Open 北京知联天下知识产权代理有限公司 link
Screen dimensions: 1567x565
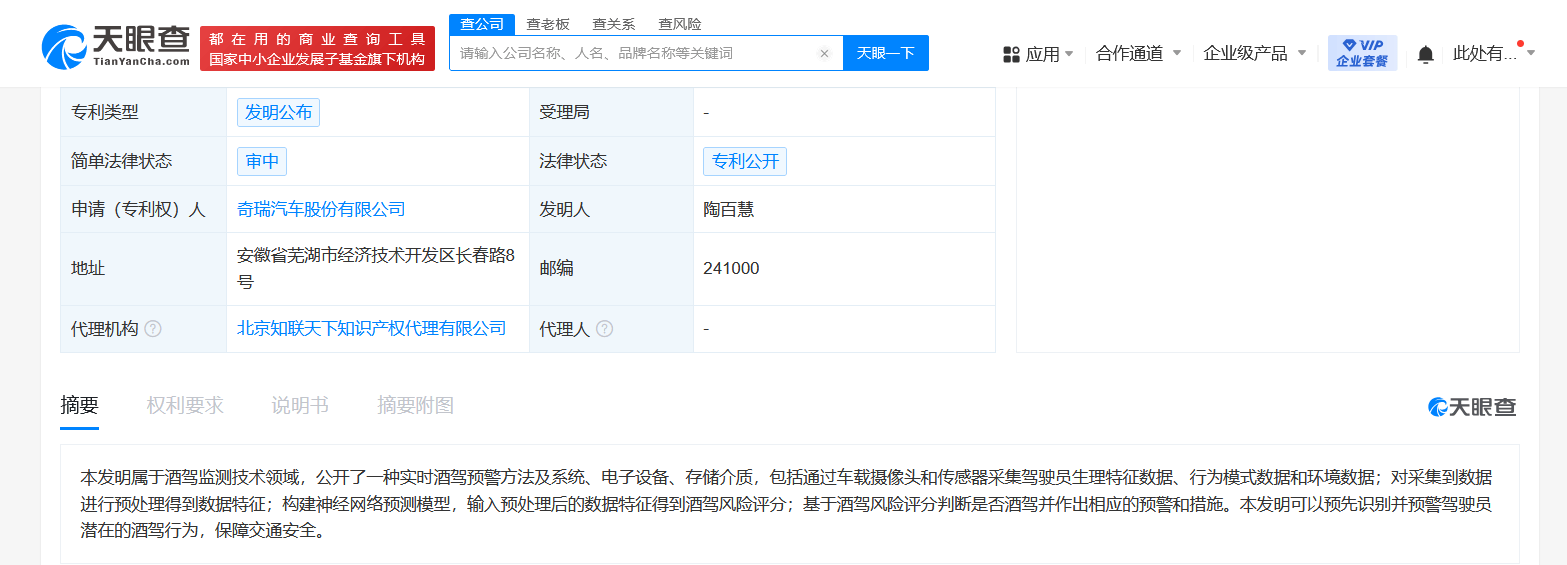[371, 328]
